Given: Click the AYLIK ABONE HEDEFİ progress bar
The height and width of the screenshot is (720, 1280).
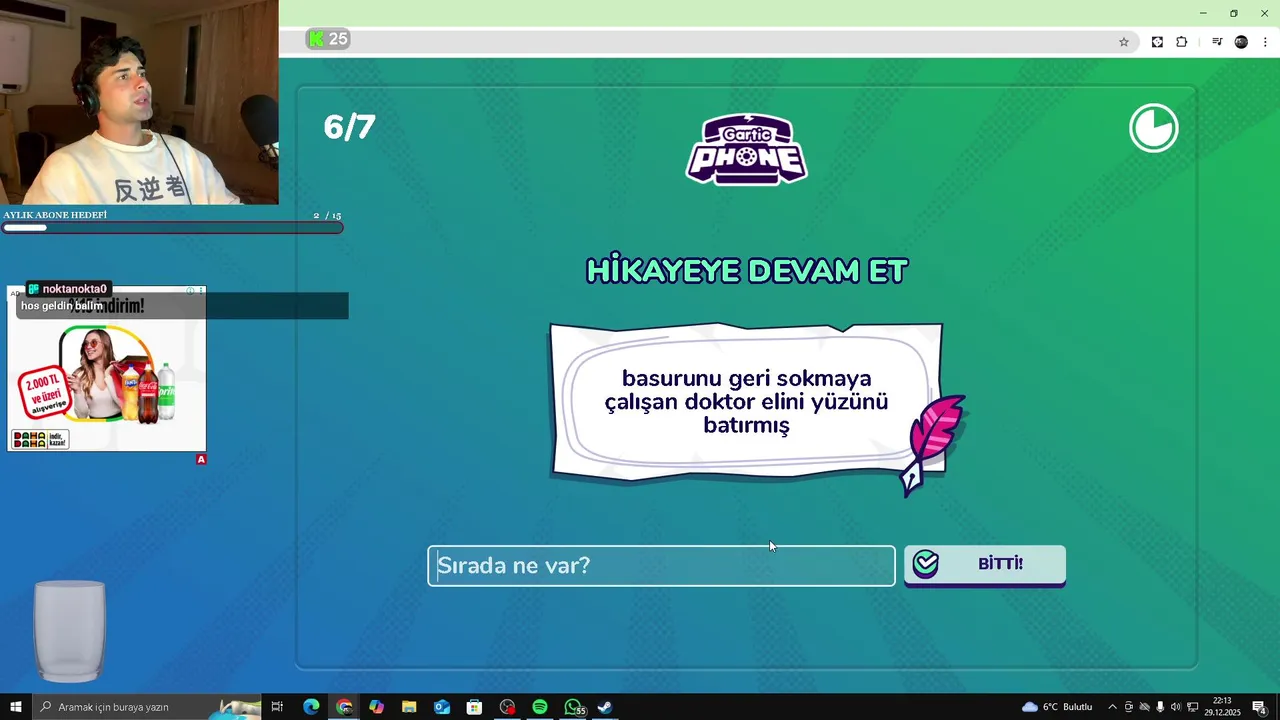Looking at the screenshot, I should (x=172, y=227).
